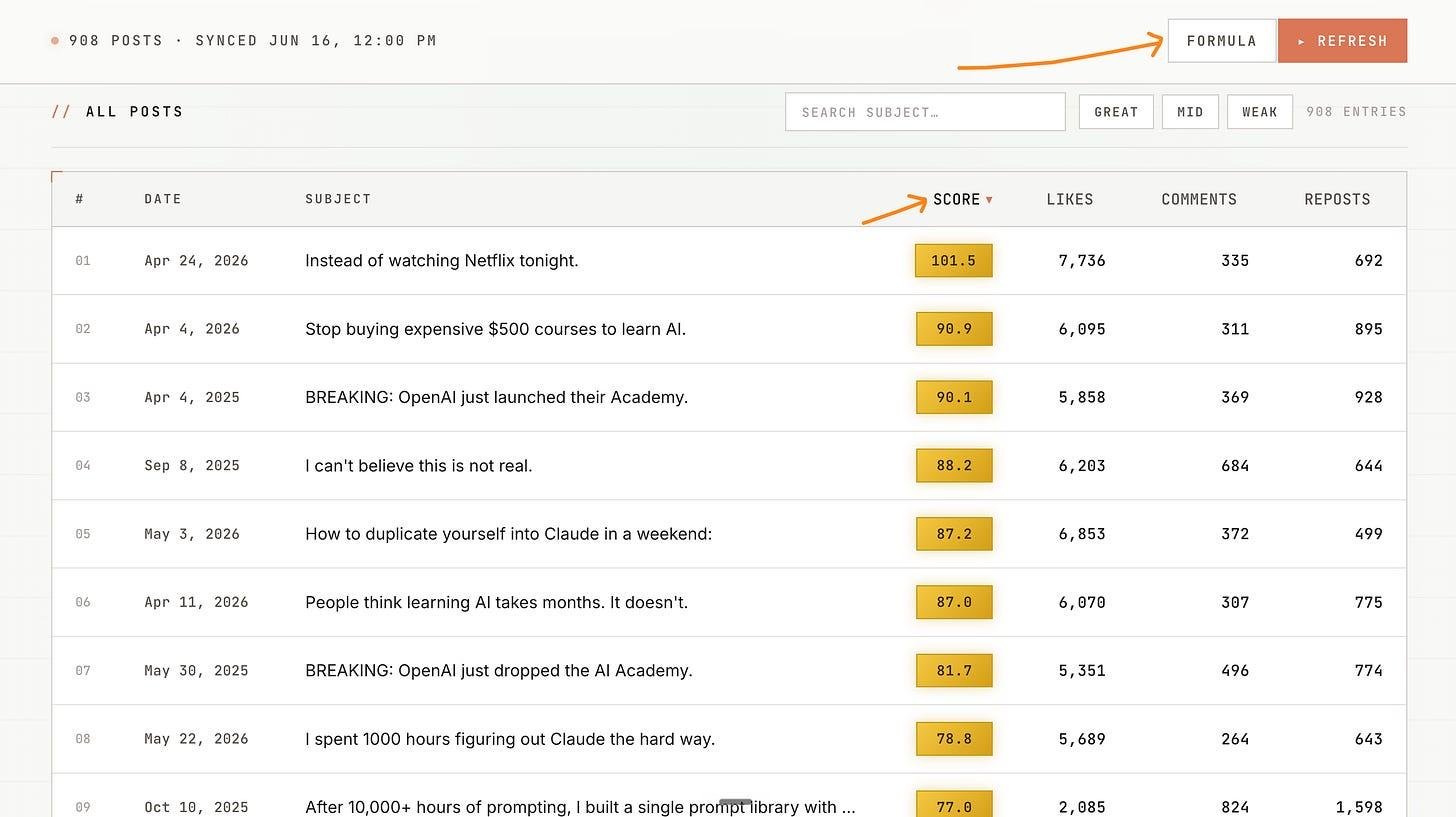Screen dimensions: 1456x817
Task: Select the date May 30, 2025
Action: coord(196,670)
